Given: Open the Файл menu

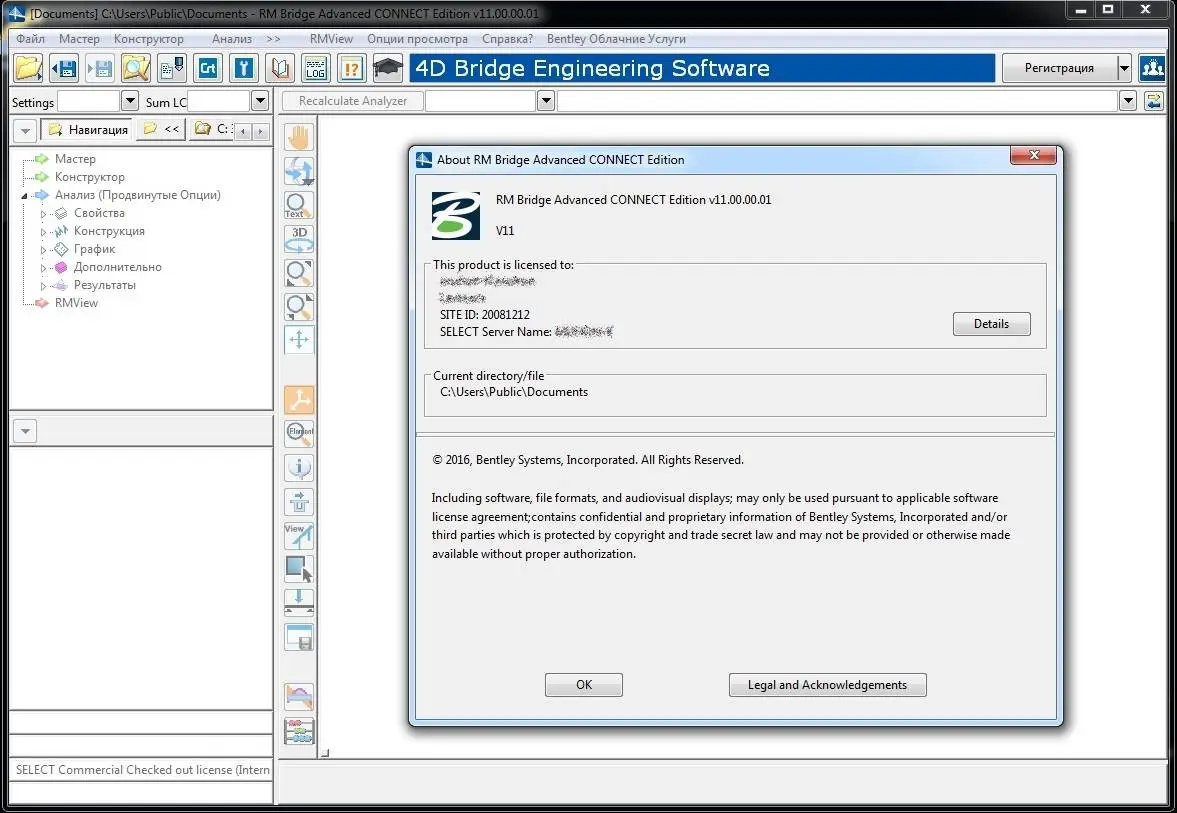Looking at the screenshot, I should tap(31, 38).
